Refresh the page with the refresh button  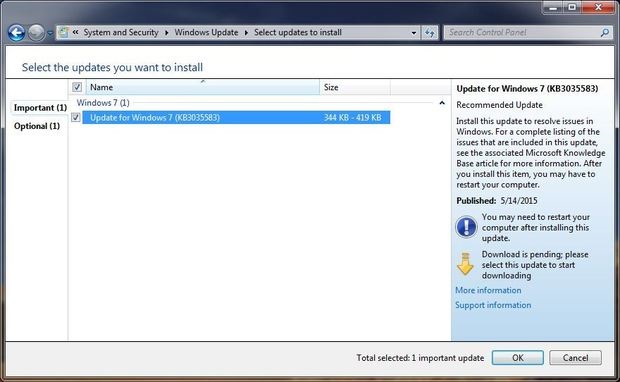pos(429,33)
